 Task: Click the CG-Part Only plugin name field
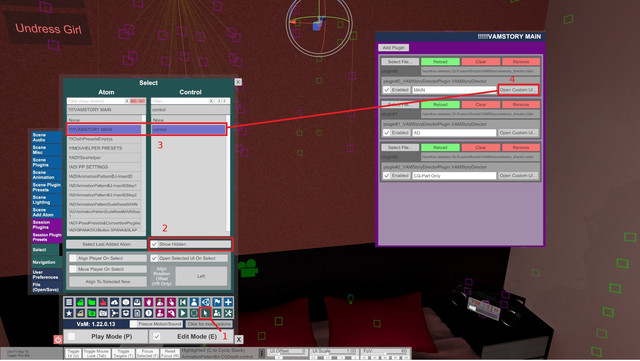[x=454, y=176]
